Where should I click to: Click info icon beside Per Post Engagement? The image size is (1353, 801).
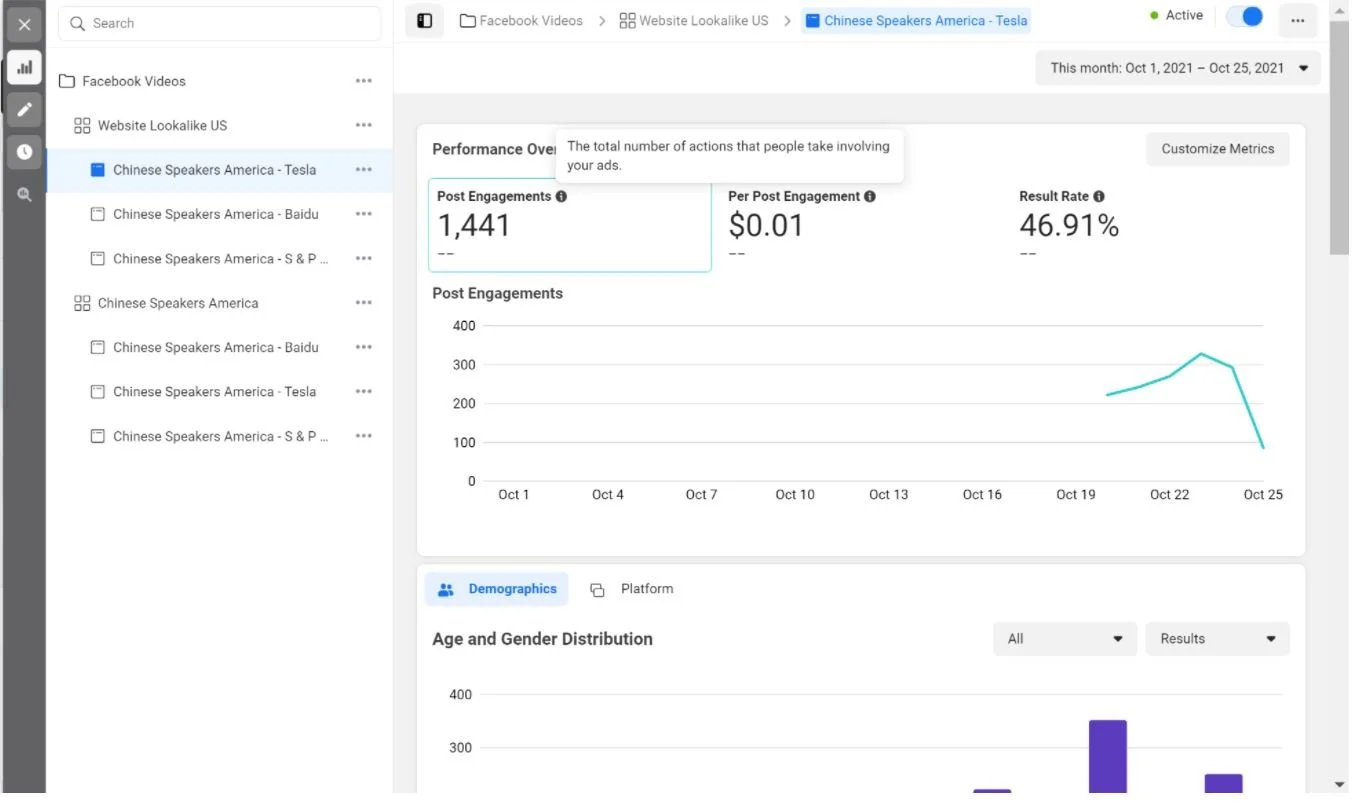click(870, 197)
